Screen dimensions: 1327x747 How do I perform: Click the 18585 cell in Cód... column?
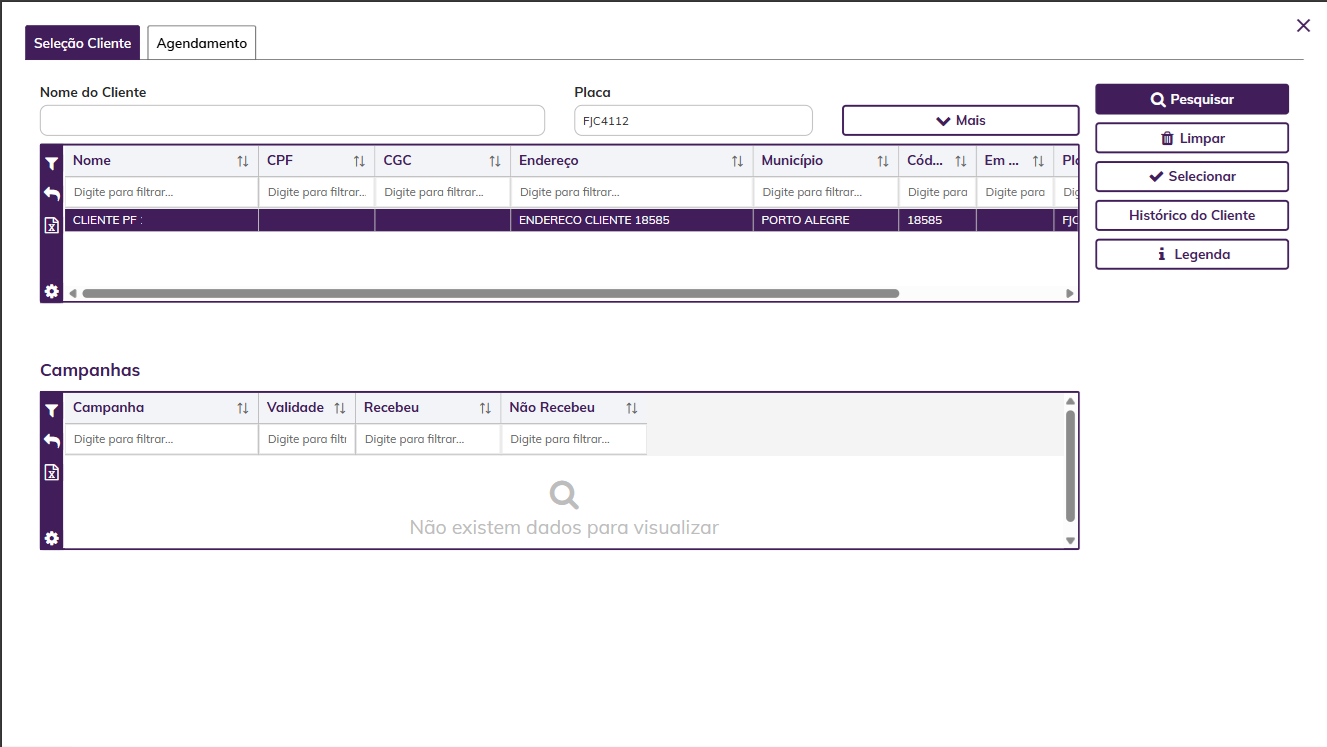[x=937, y=220]
